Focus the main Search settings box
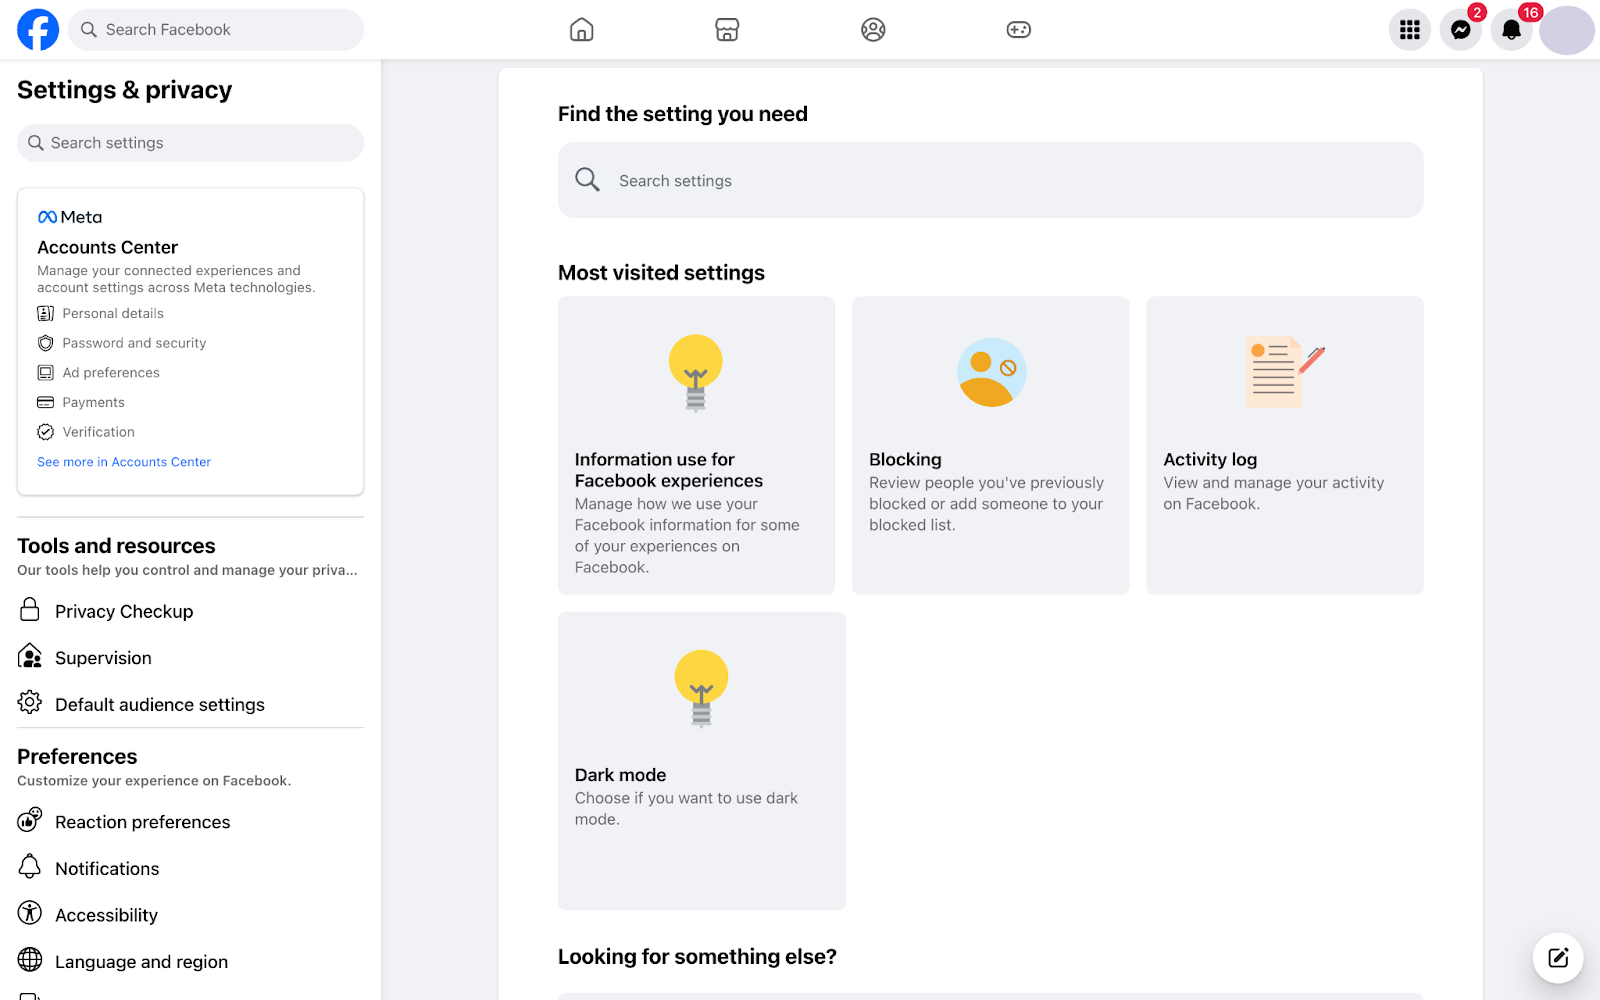 [x=990, y=180]
